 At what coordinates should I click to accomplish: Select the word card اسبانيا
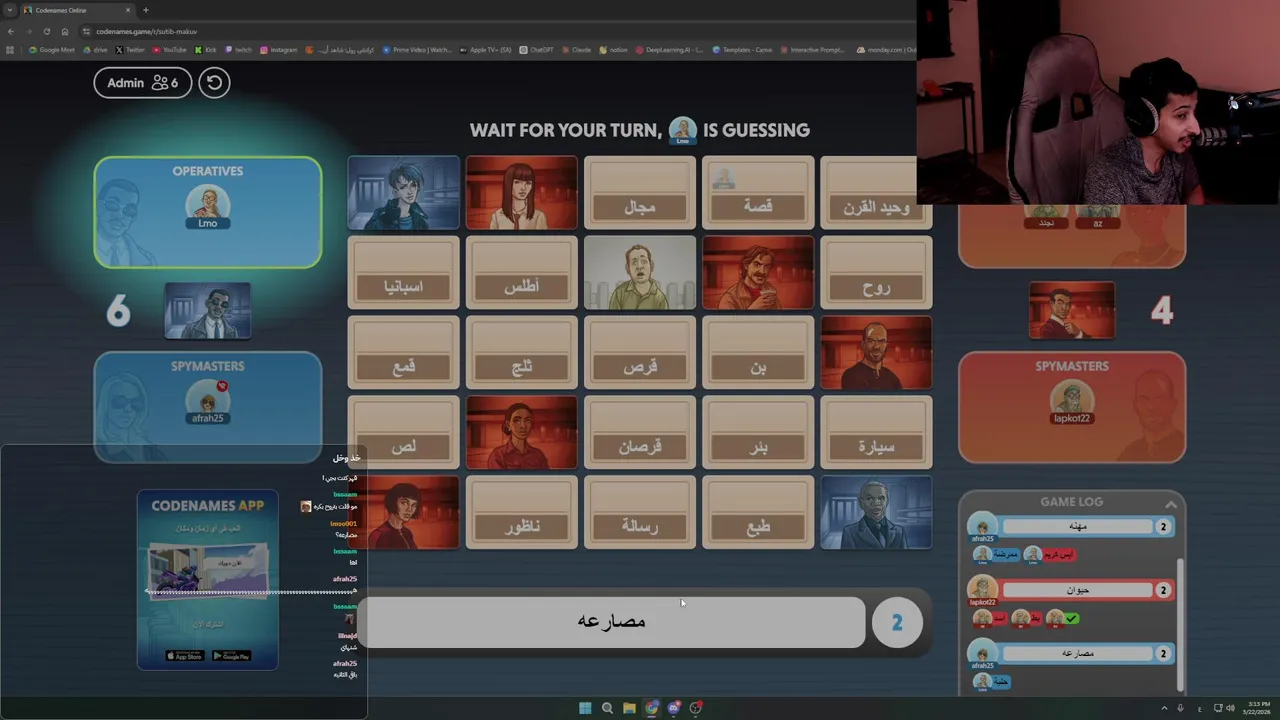(x=403, y=273)
